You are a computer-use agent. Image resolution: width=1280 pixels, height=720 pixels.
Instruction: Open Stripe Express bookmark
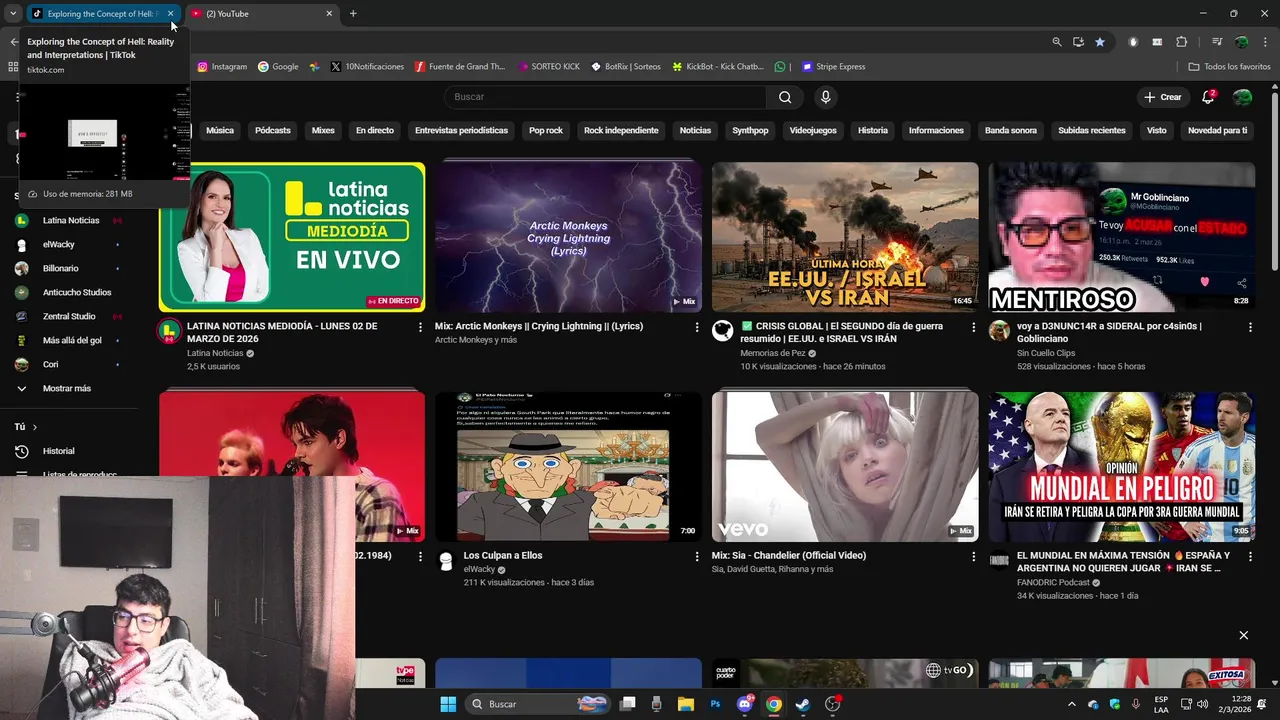pos(833,67)
